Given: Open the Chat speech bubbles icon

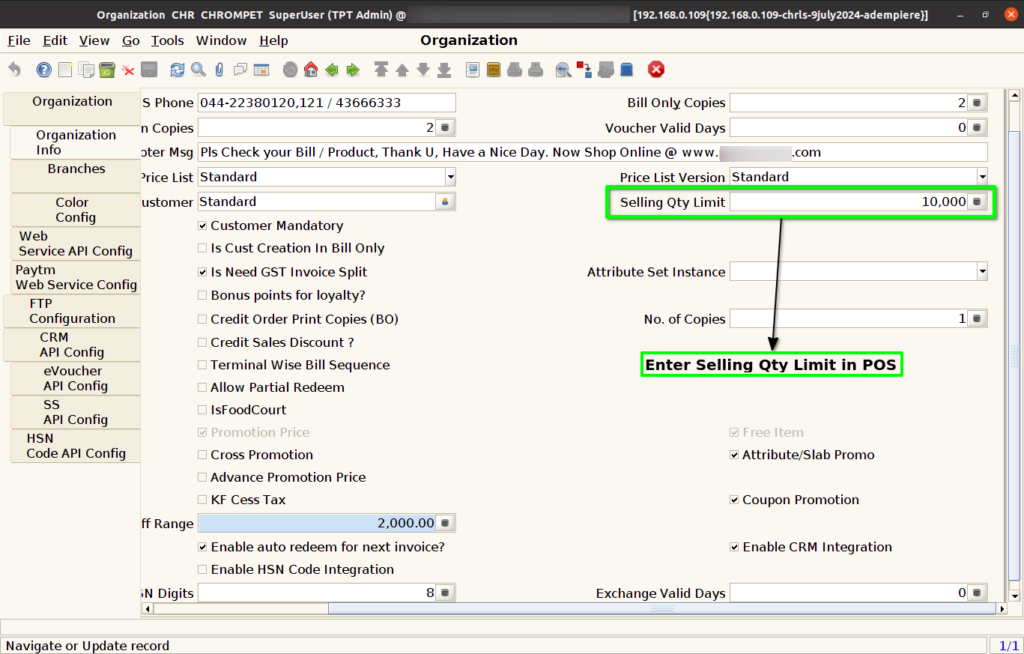Looking at the screenshot, I should 240,69.
